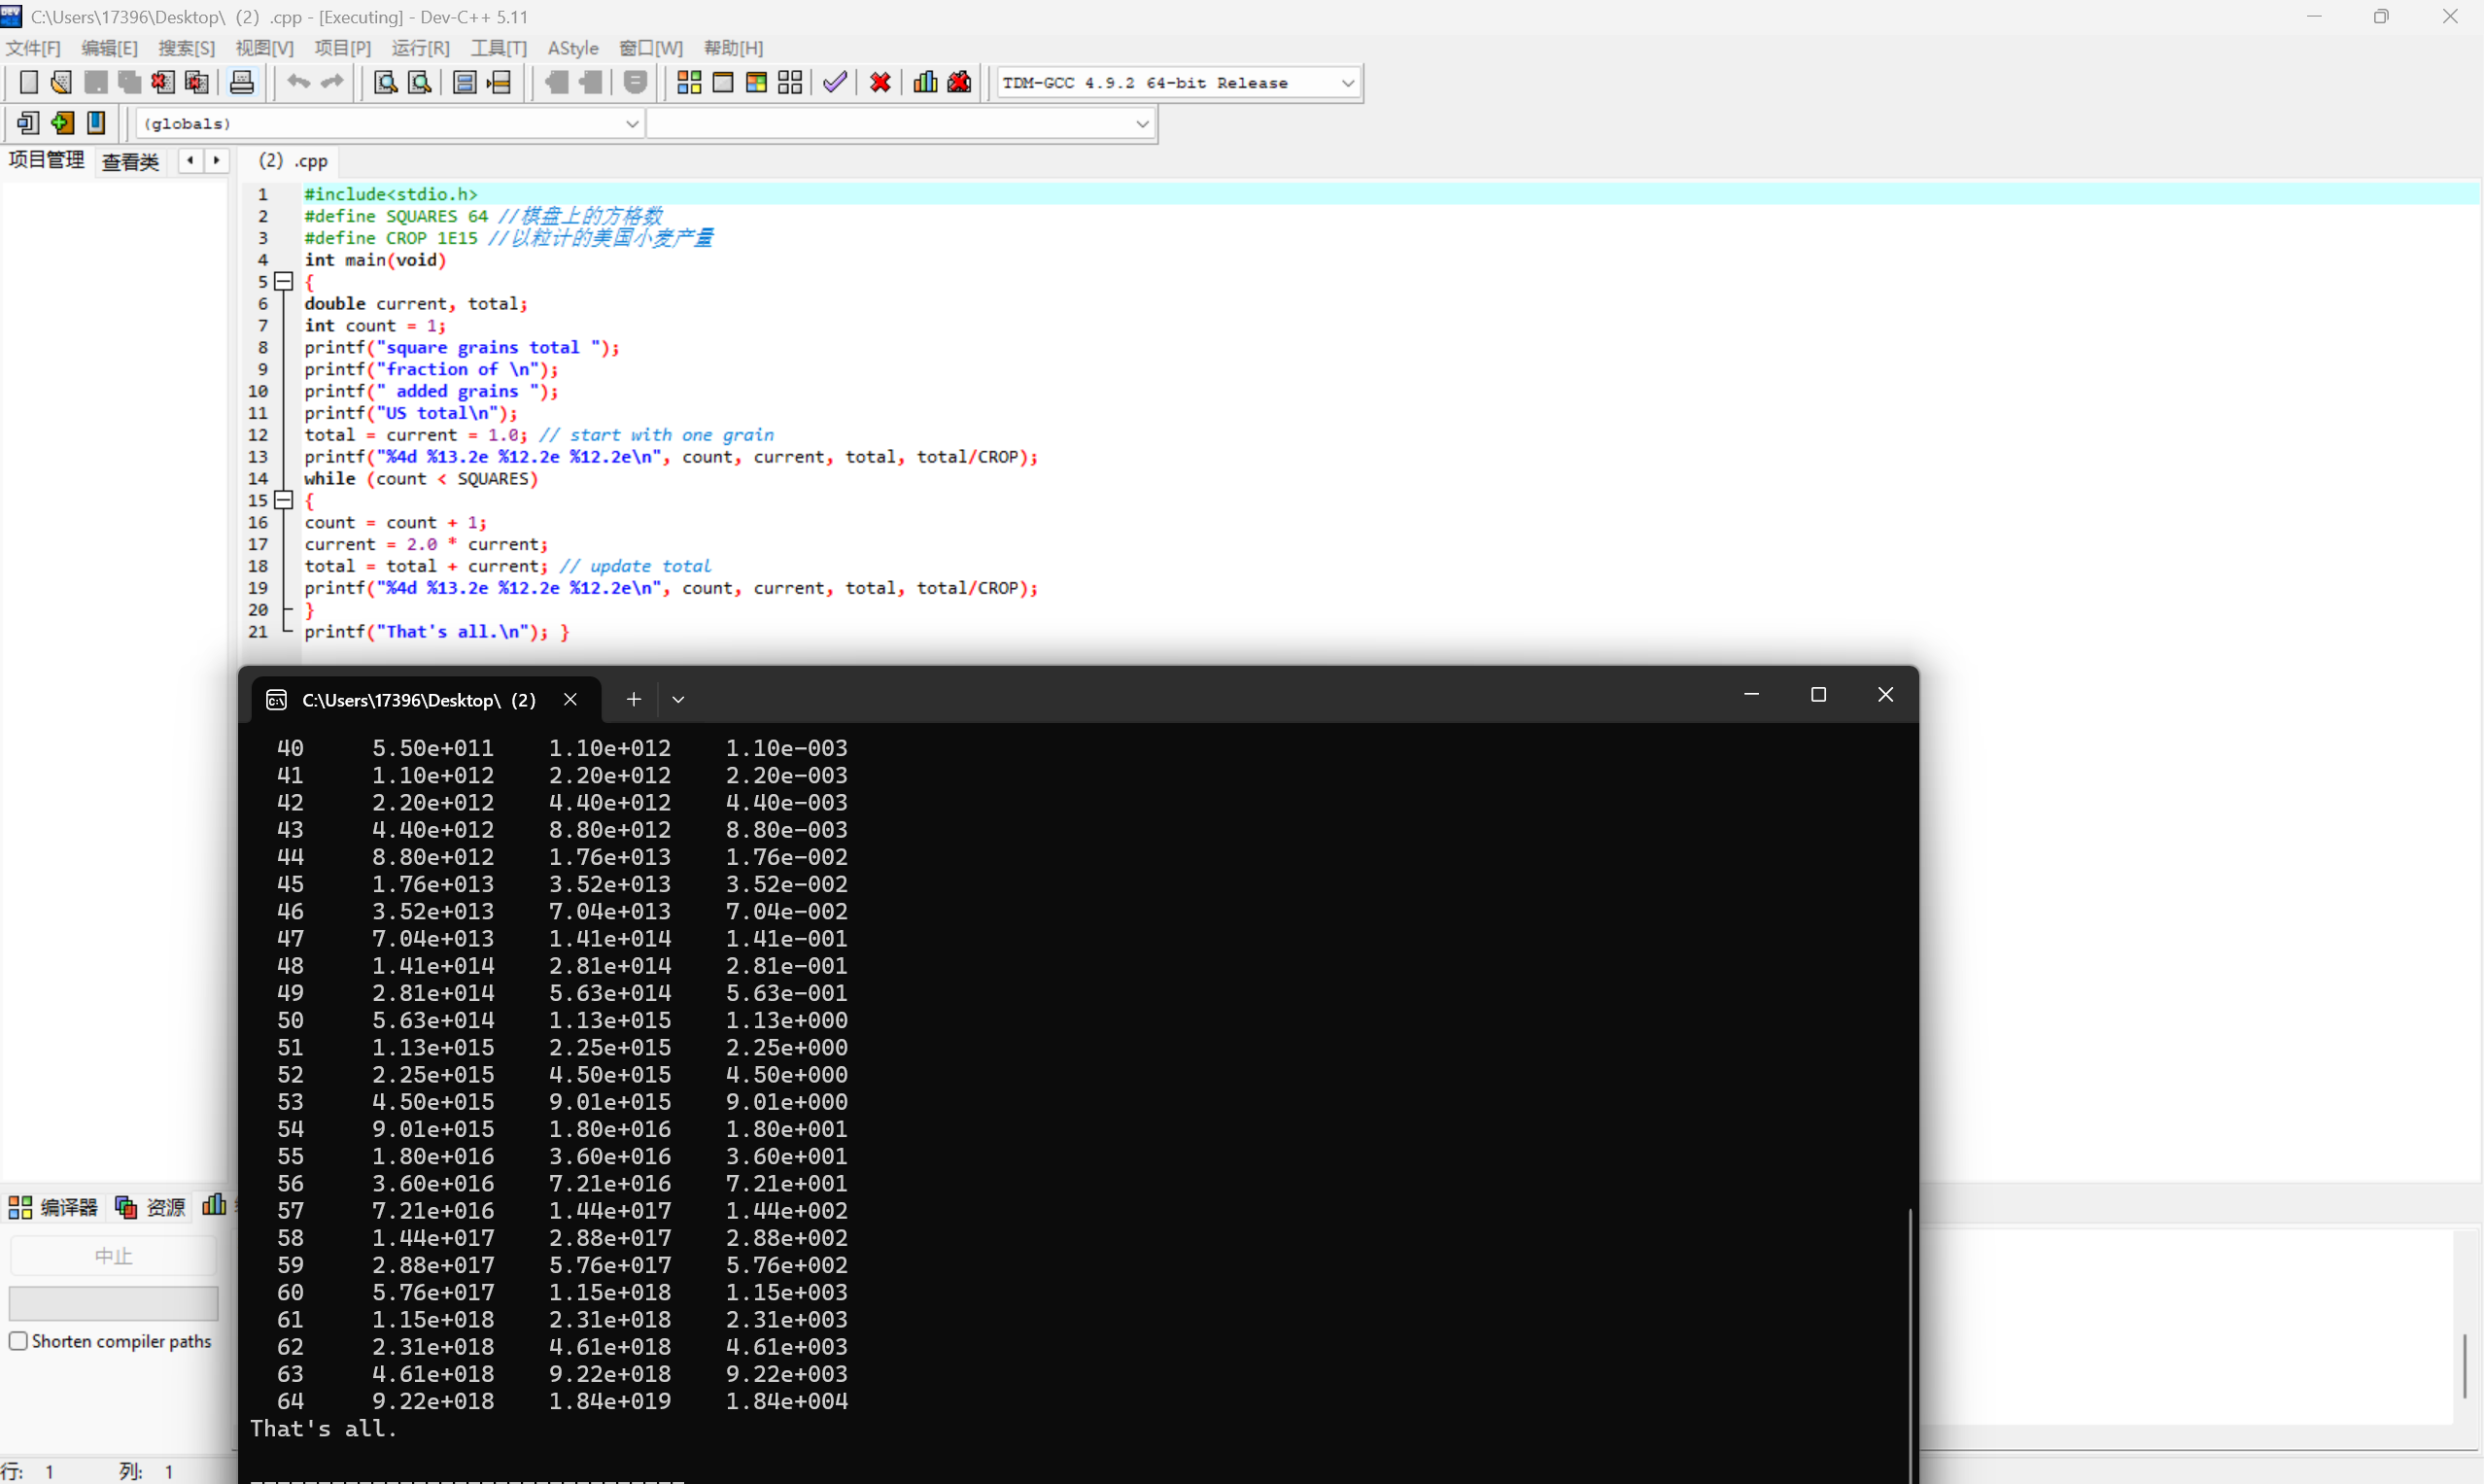Click the Delete Profiling Information icon
This screenshot has height=1484, width=2484.
(959, 83)
